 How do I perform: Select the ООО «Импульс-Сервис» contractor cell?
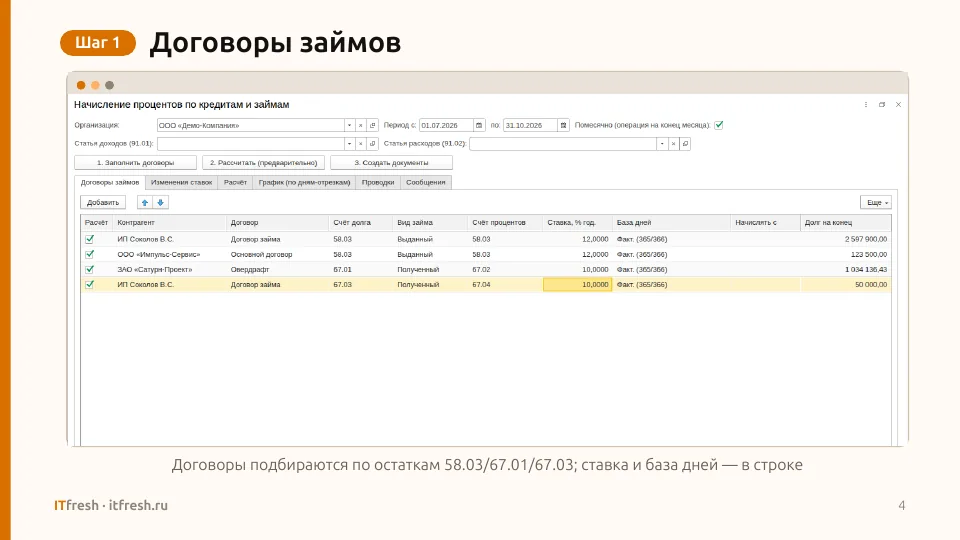coord(169,255)
